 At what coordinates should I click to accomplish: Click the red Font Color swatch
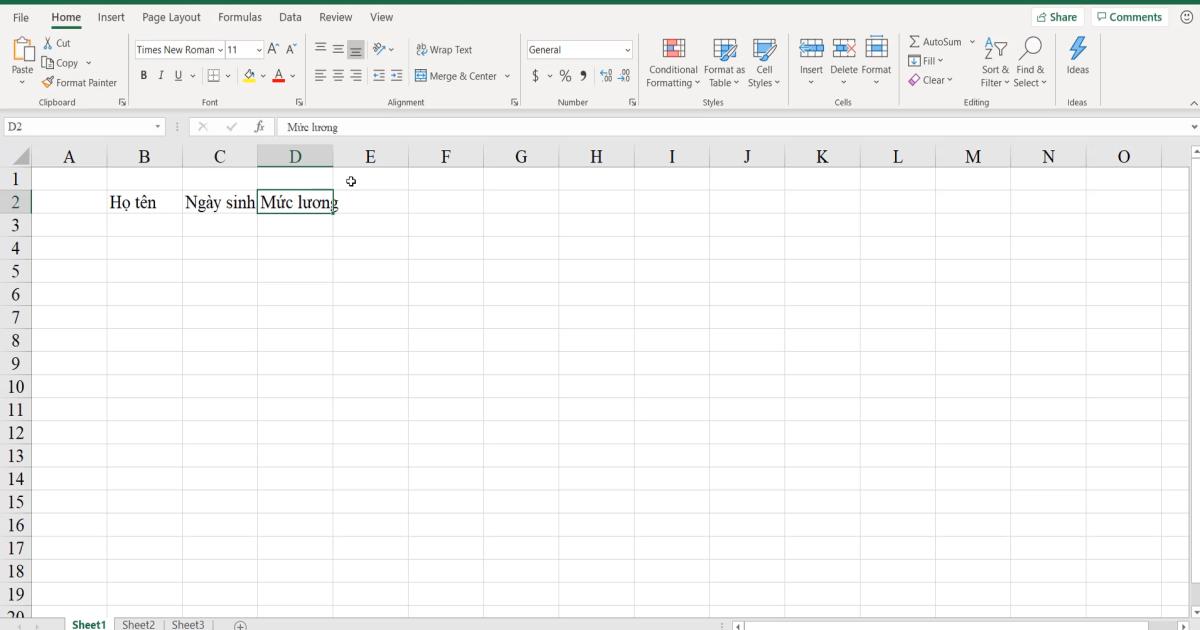276,78
